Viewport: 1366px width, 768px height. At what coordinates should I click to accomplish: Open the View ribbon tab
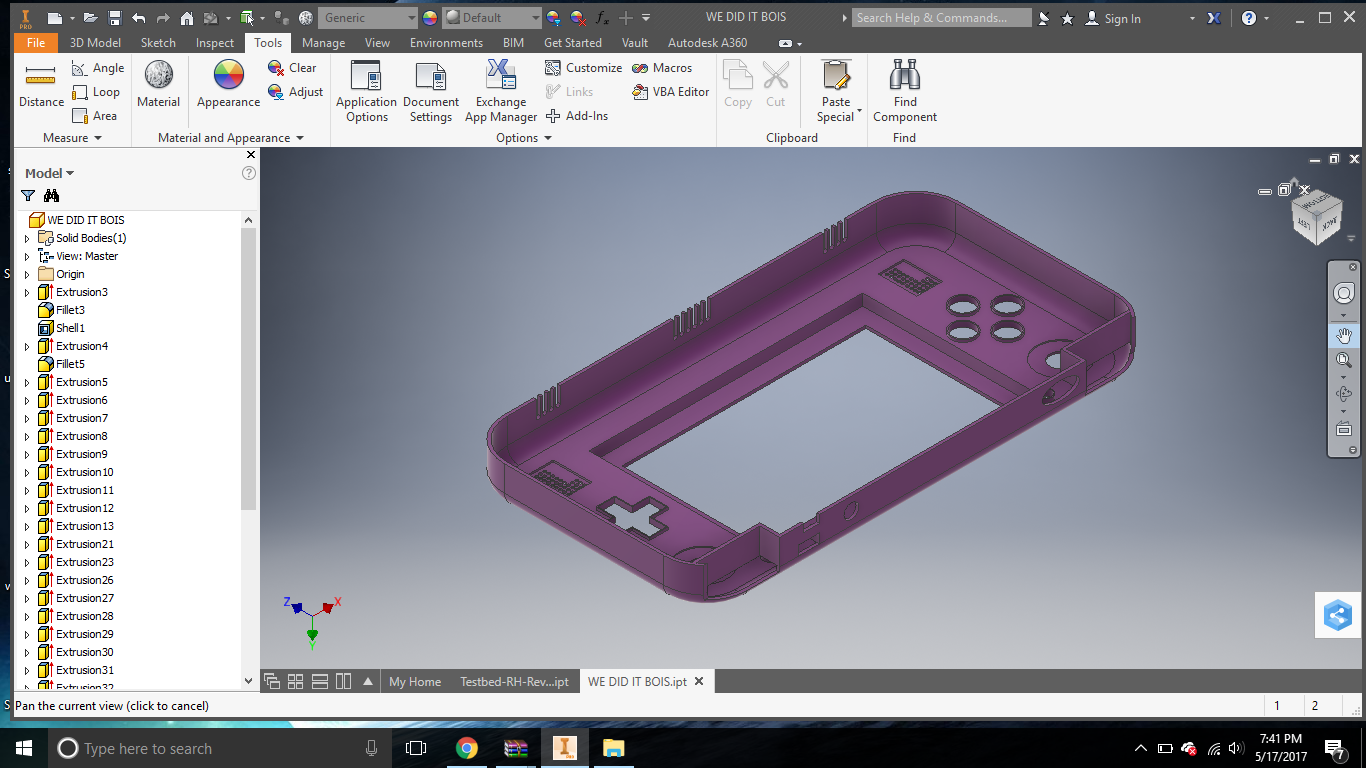(377, 43)
